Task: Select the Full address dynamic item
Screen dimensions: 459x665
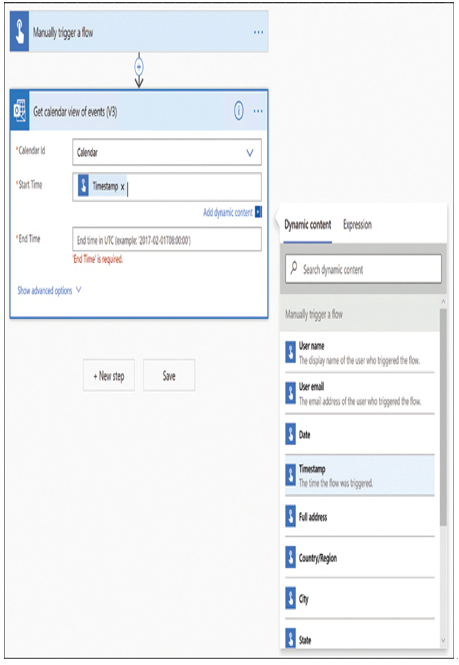Action: (x=360, y=517)
